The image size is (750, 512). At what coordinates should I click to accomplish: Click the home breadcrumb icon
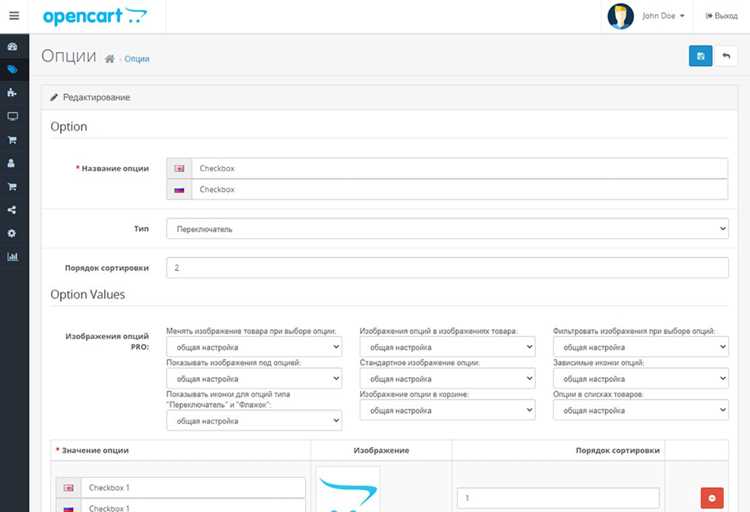(110, 59)
